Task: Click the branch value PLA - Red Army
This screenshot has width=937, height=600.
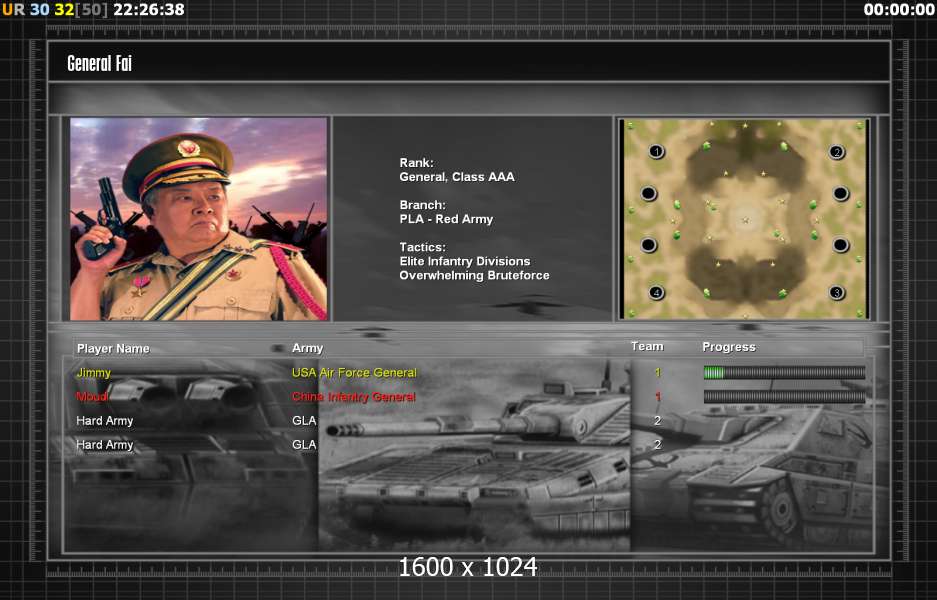Action: [x=446, y=219]
